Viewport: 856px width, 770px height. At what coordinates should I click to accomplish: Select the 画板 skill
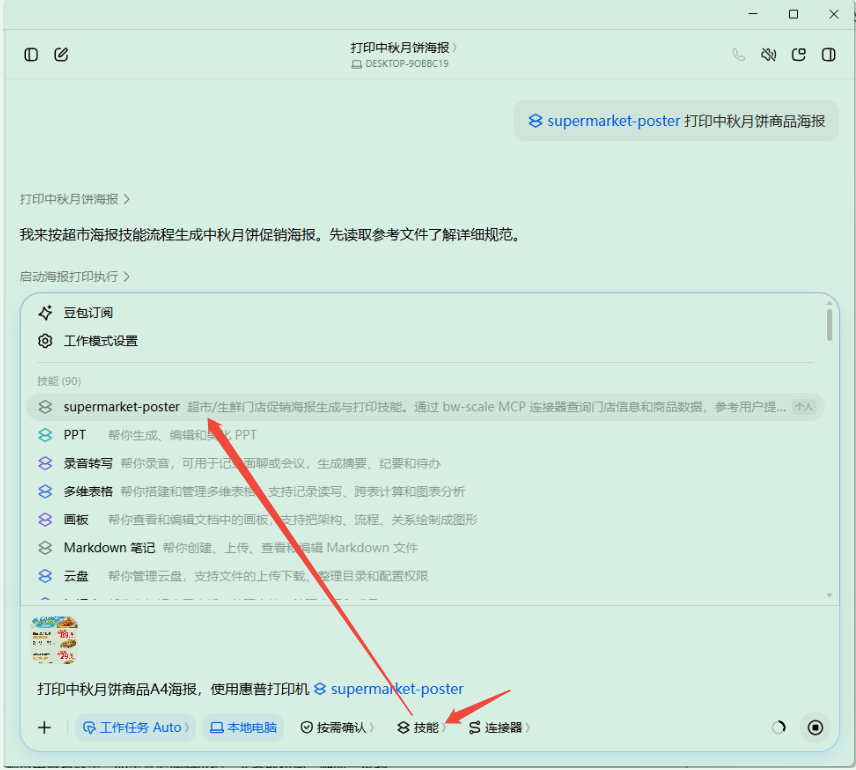pos(425,520)
